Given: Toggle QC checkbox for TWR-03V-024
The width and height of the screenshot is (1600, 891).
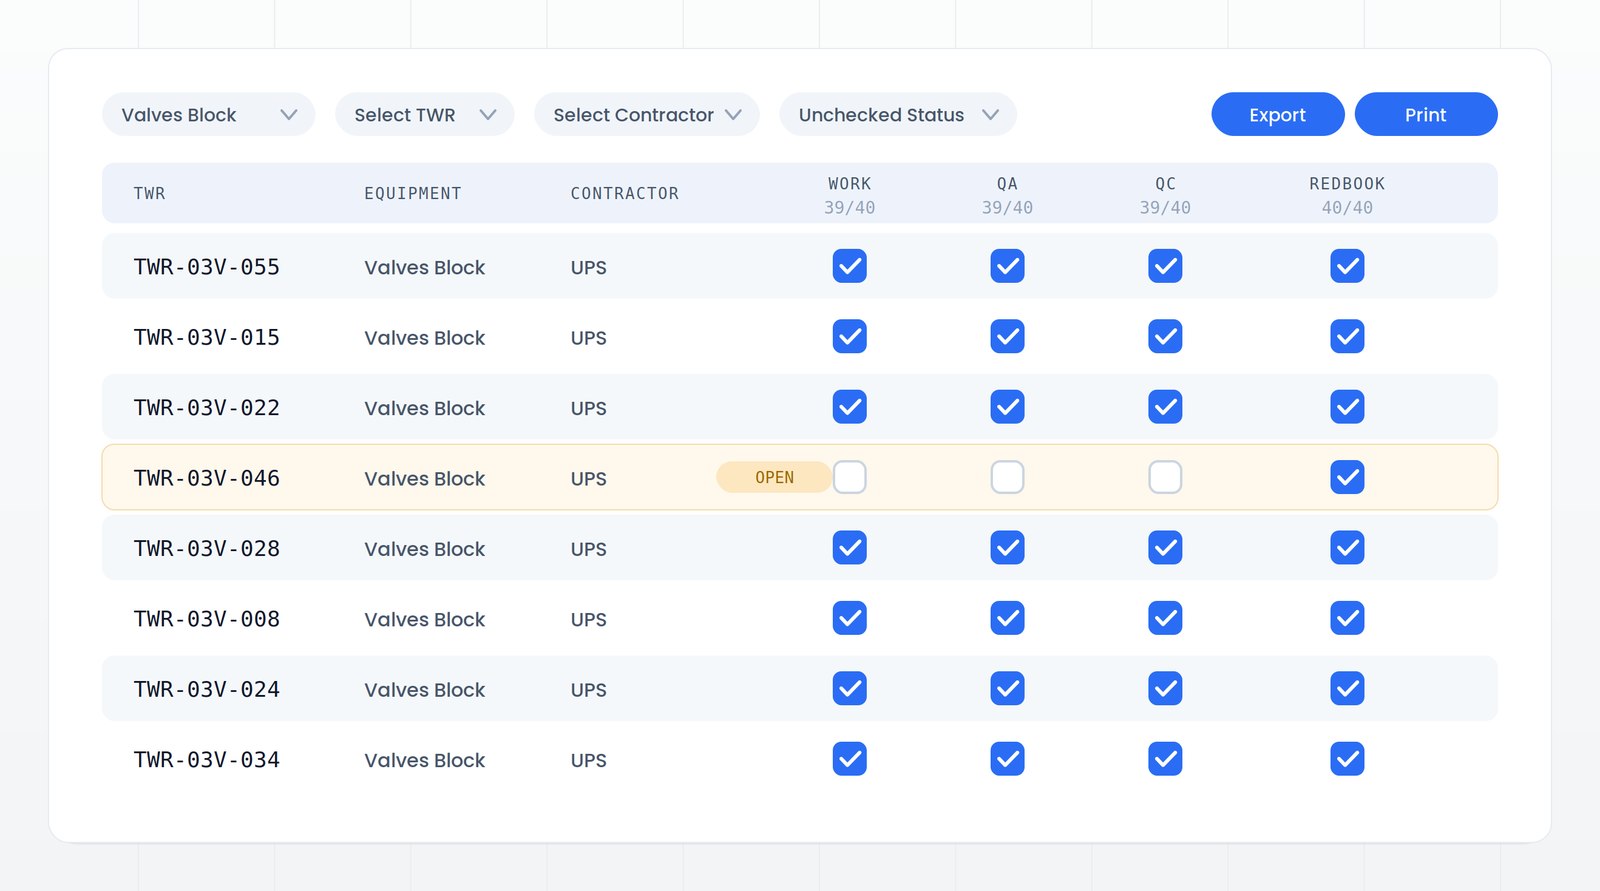Looking at the screenshot, I should (x=1165, y=688).
